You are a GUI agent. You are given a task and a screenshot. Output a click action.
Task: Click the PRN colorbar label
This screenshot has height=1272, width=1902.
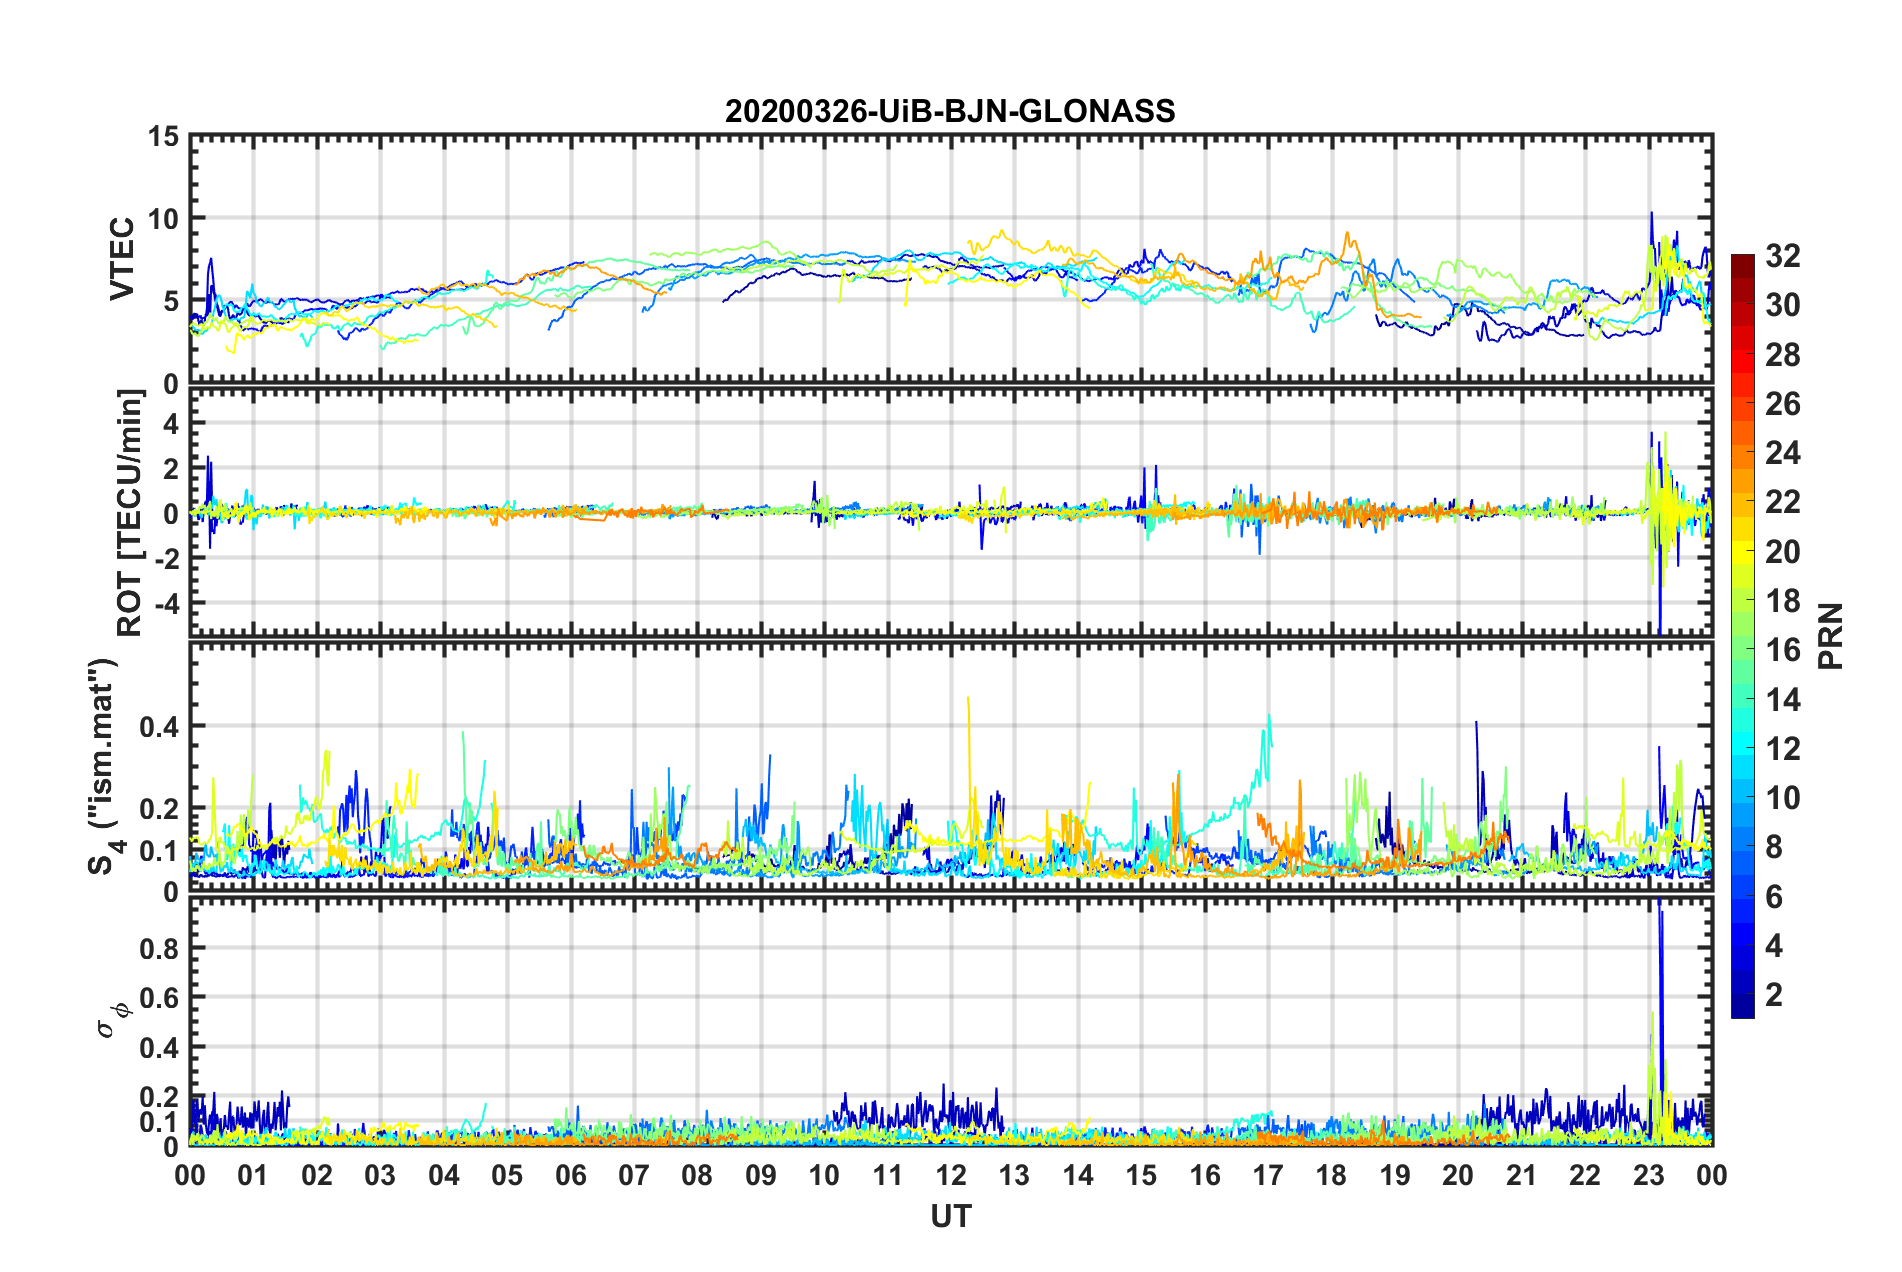pyautogui.click(x=1830, y=636)
